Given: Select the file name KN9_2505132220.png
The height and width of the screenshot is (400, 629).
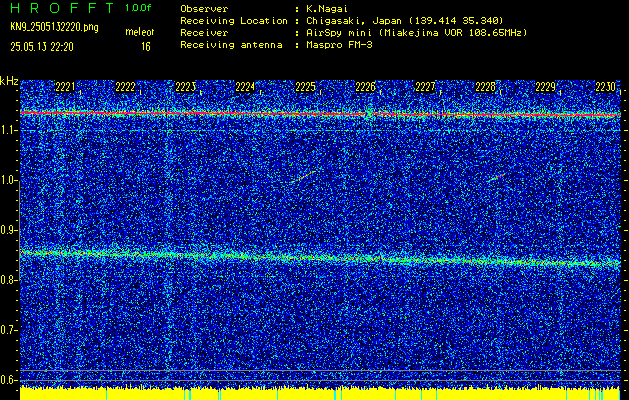Looking at the screenshot, I should coord(54,27).
